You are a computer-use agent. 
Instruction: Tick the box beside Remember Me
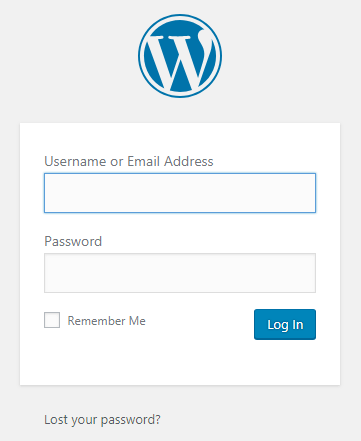[x=52, y=320]
